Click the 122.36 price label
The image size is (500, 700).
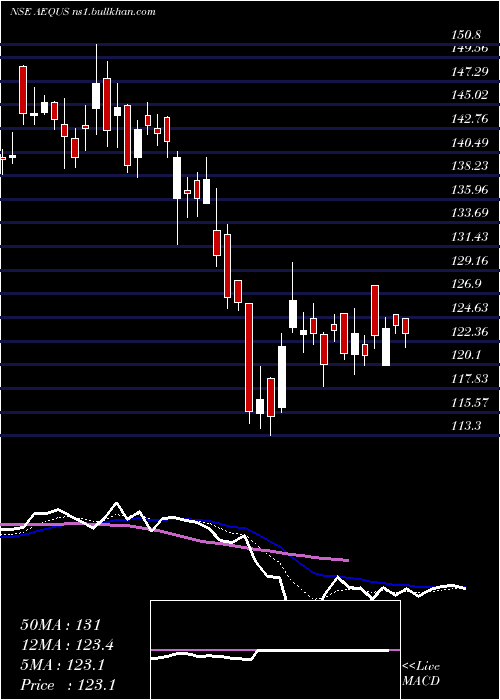click(x=470, y=332)
